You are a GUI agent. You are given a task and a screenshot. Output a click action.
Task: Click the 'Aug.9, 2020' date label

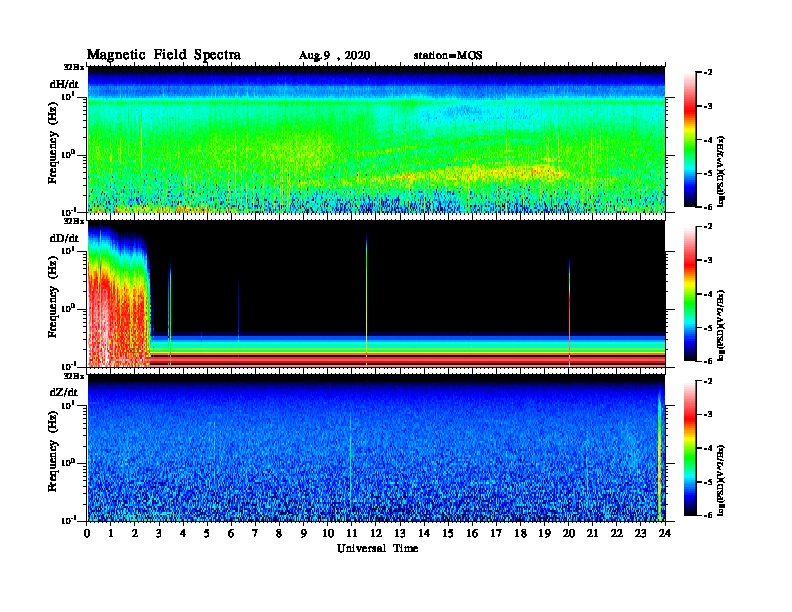coord(334,56)
